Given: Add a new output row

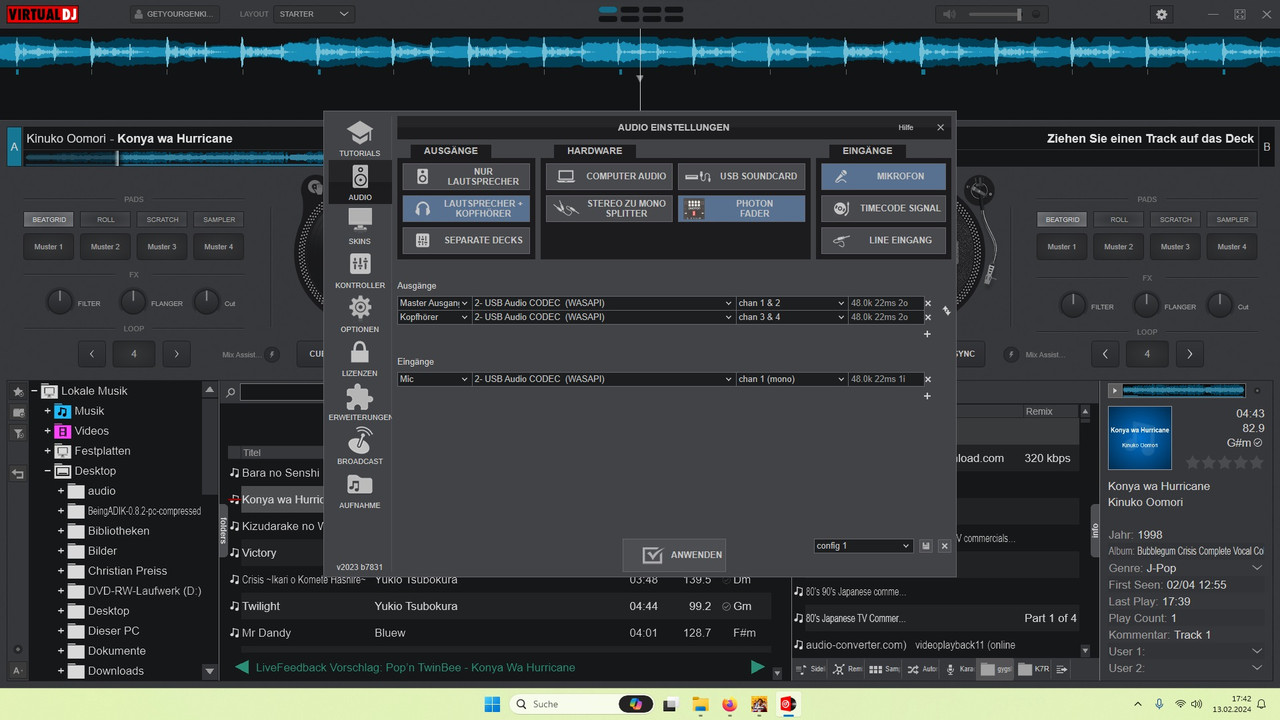Looking at the screenshot, I should coord(927,334).
